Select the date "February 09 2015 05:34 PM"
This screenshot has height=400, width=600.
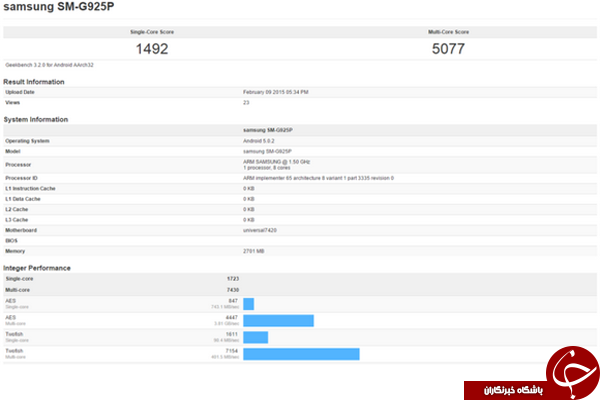(x=276, y=92)
